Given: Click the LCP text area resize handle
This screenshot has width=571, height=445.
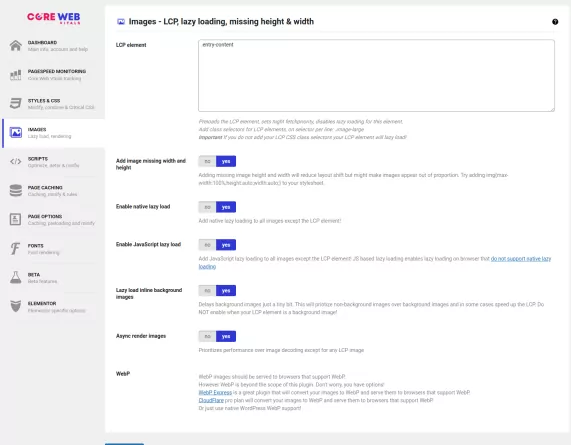Looking at the screenshot, I should pos(552,109).
